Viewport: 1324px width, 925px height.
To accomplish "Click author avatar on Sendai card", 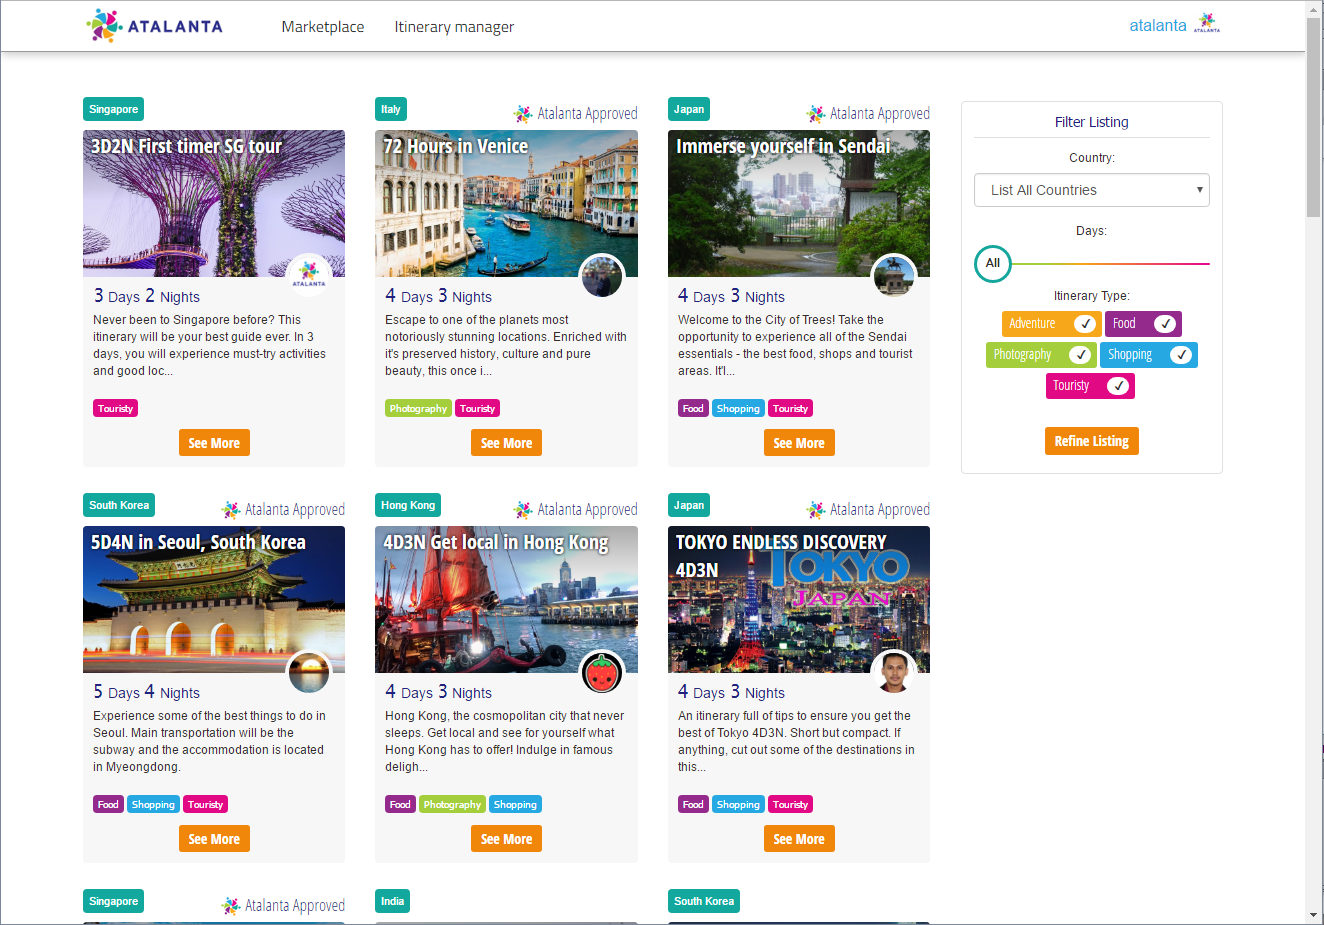I will 894,275.
